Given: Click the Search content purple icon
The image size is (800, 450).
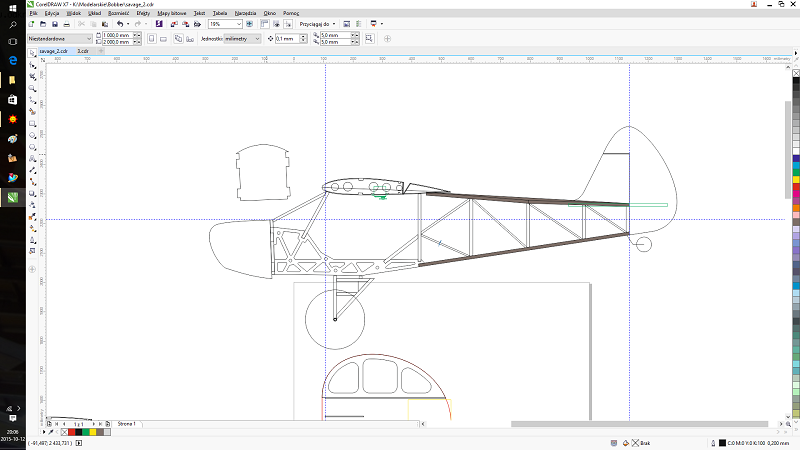Looking at the screenshot, I should tap(159, 24).
